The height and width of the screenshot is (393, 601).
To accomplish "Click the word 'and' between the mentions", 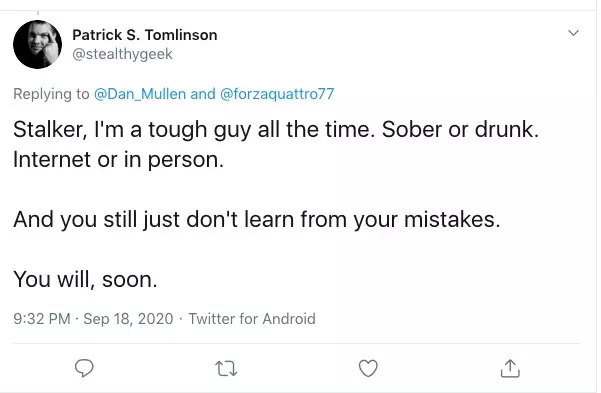I will tap(203, 94).
